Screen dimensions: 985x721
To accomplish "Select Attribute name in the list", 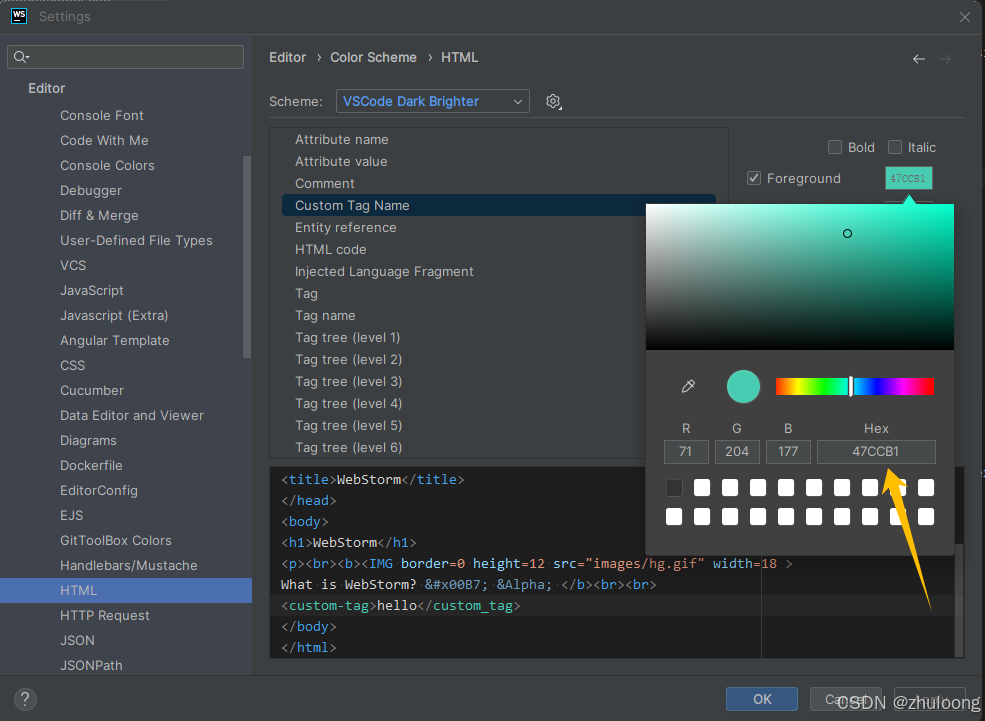I will pyautogui.click(x=342, y=139).
